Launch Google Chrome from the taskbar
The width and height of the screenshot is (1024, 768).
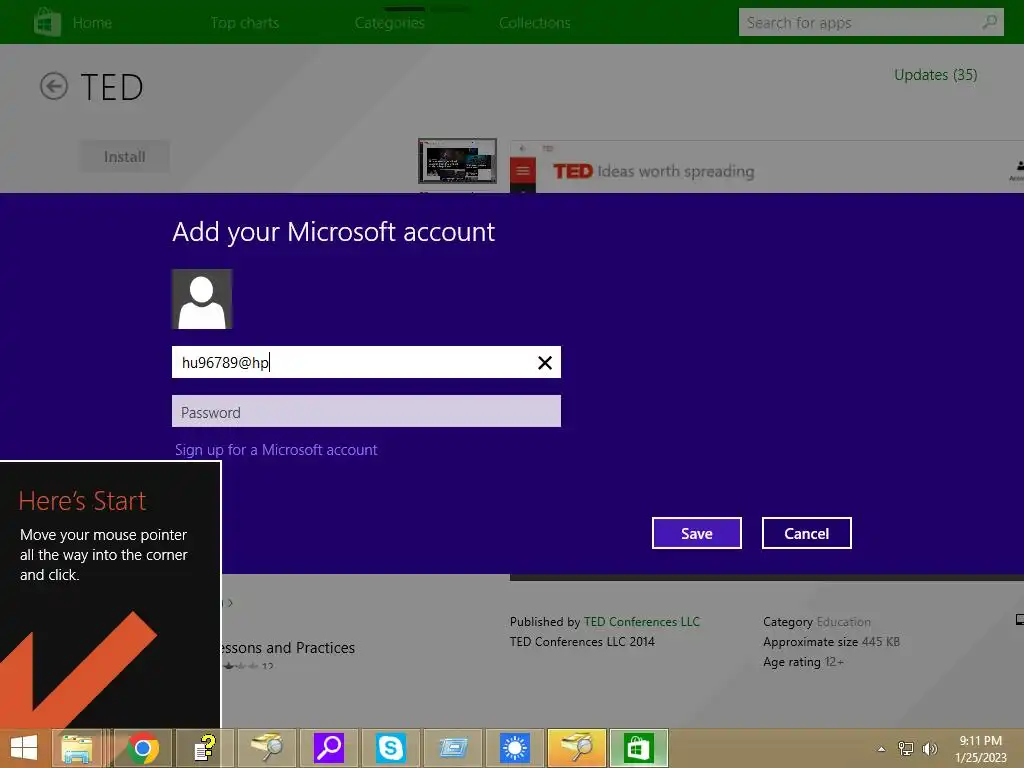coord(143,748)
